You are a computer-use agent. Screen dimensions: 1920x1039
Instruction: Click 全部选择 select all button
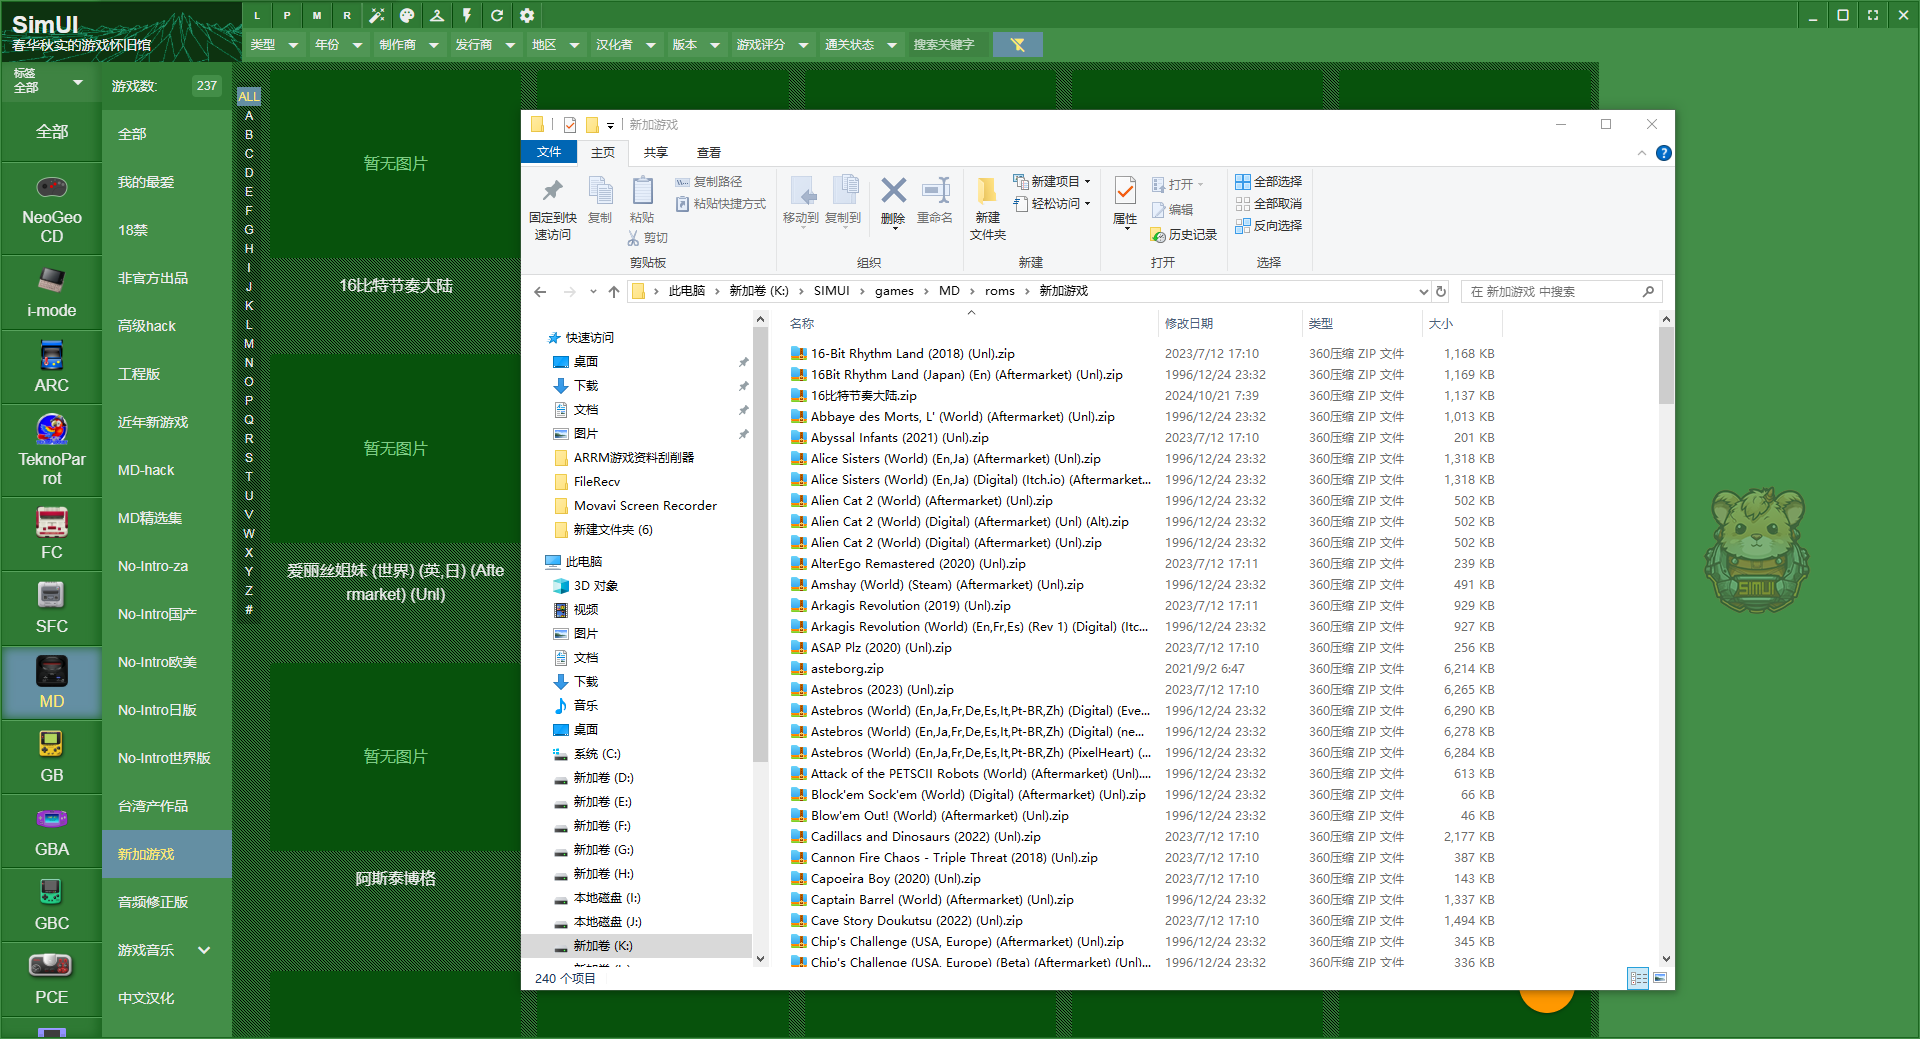(1268, 181)
